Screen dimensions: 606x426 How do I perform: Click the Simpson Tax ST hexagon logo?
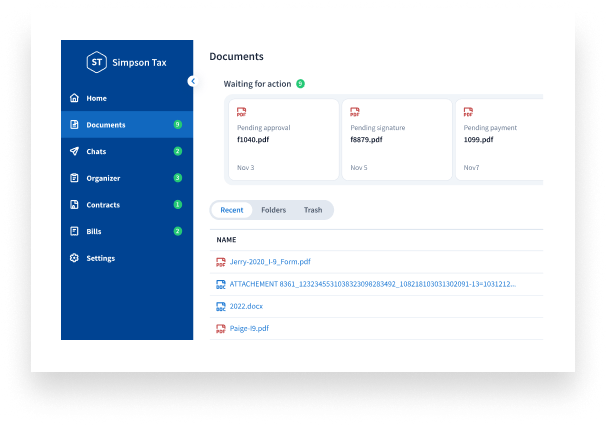97,62
